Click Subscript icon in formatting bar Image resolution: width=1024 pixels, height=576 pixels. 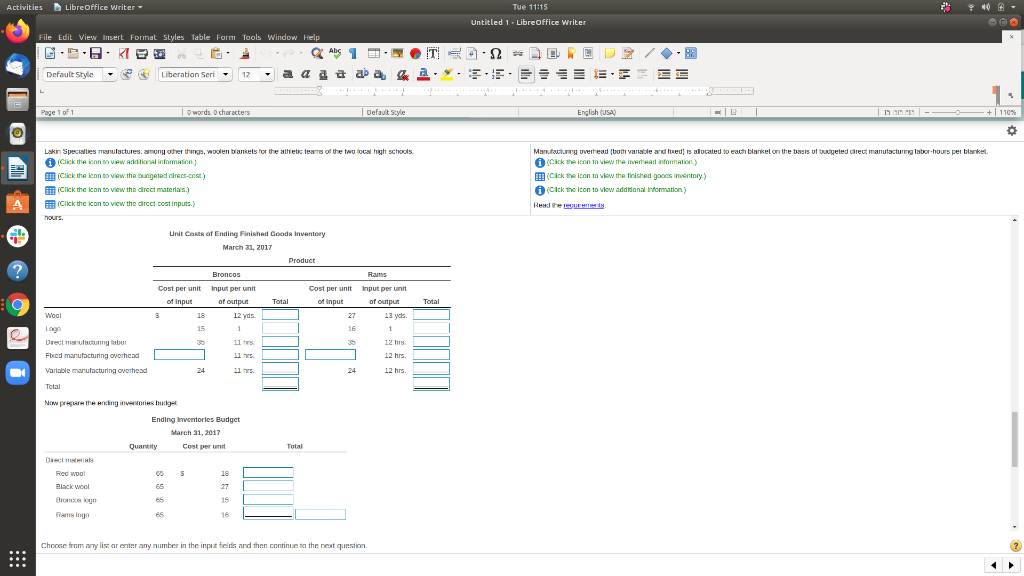(x=380, y=74)
